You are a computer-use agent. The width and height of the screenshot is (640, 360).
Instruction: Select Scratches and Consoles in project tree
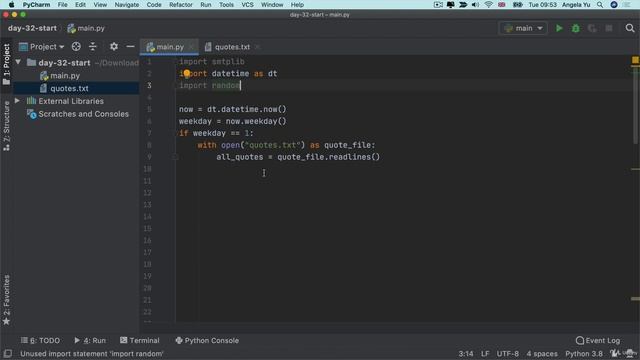(83, 114)
